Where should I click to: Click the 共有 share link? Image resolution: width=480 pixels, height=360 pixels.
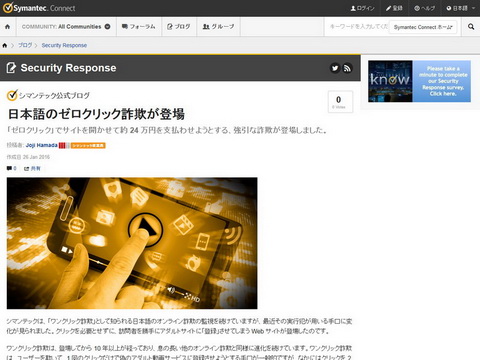pyautogui.click(x=32, y=168)
